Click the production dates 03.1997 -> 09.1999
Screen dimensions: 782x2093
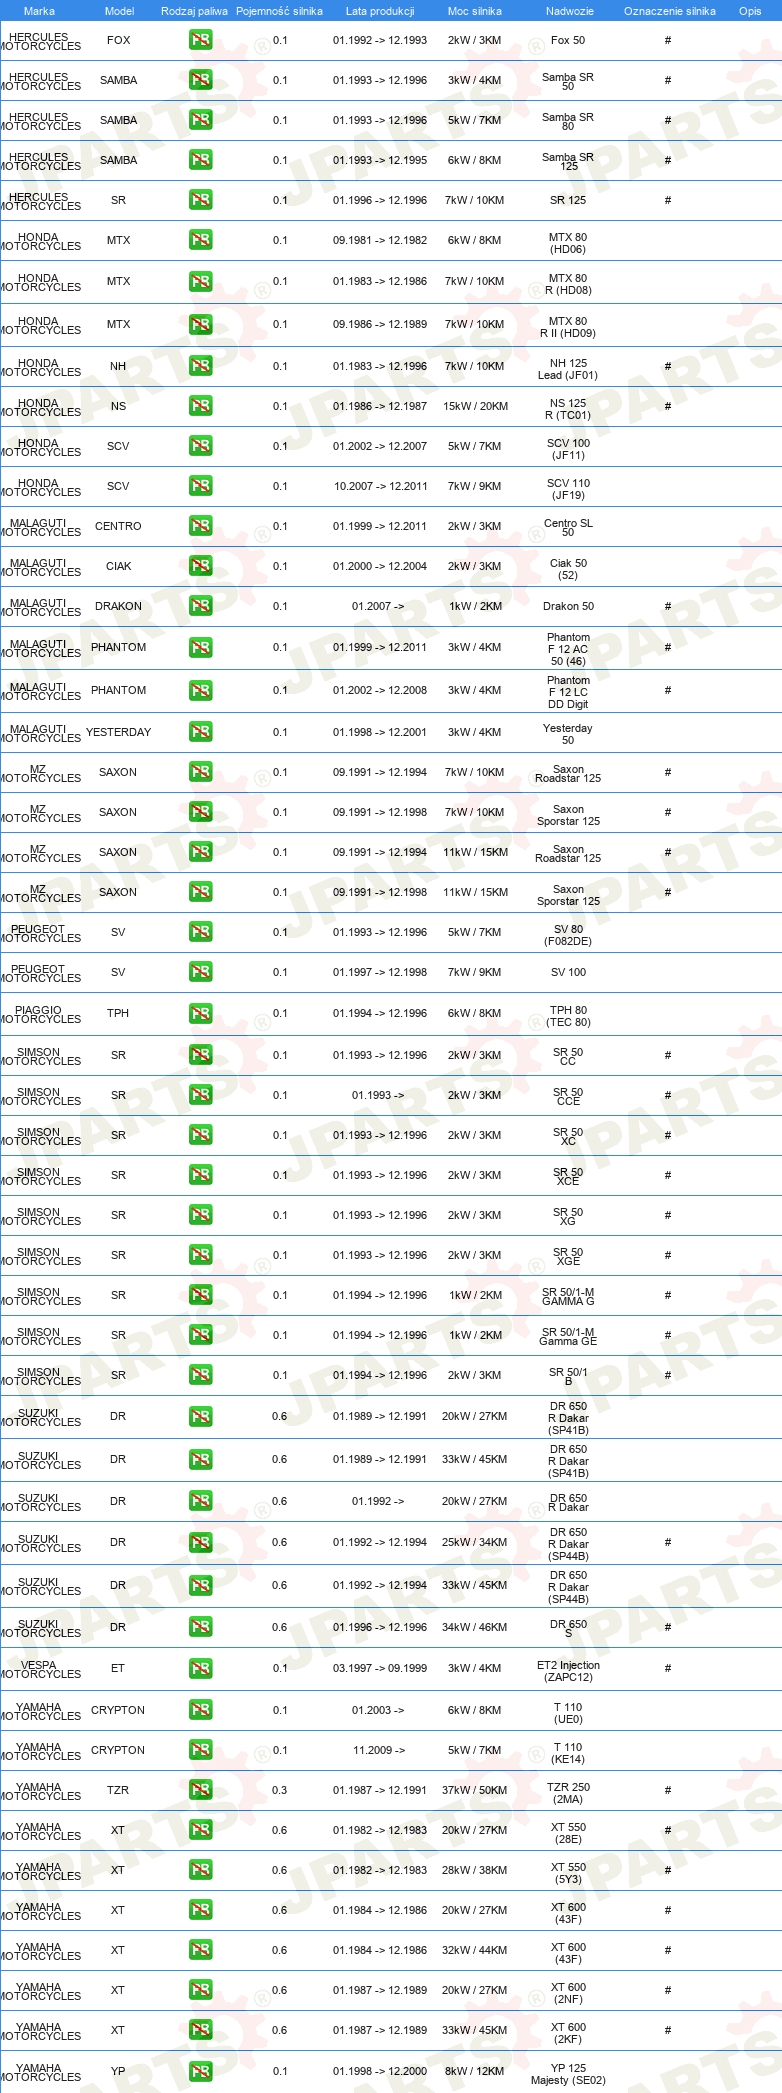click(380, 1668)
